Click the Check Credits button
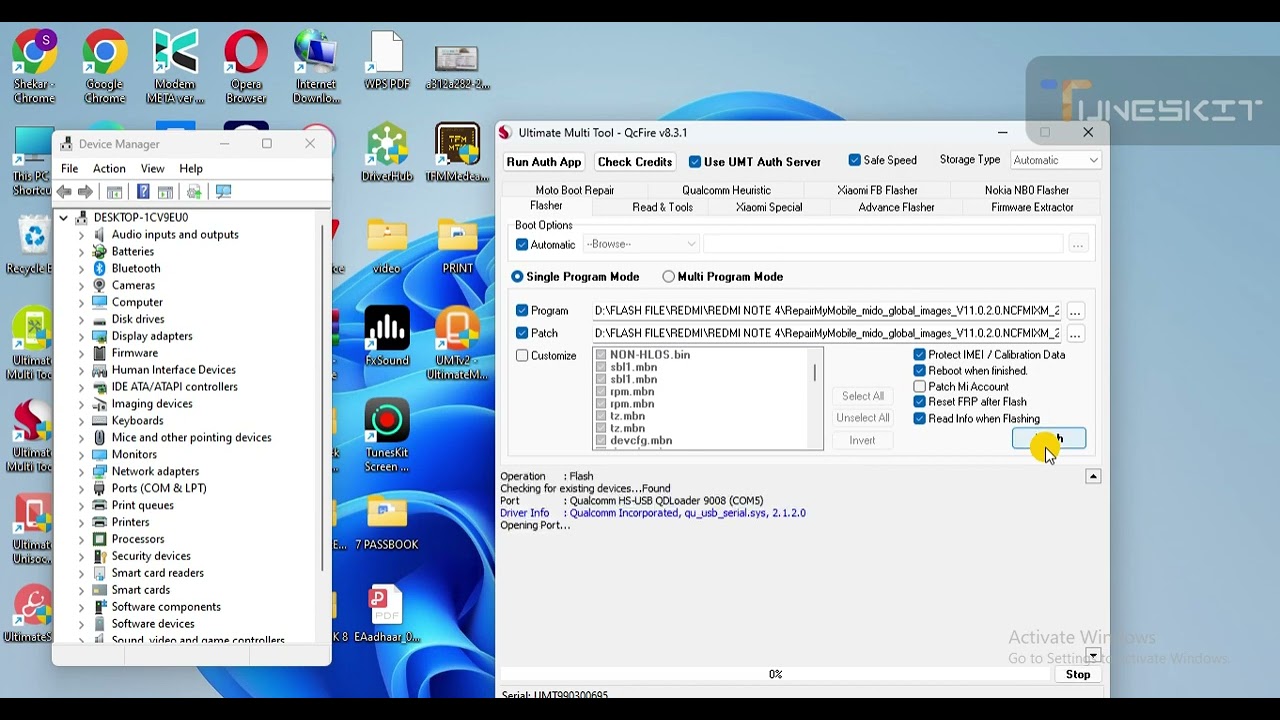 coord(635,162)
